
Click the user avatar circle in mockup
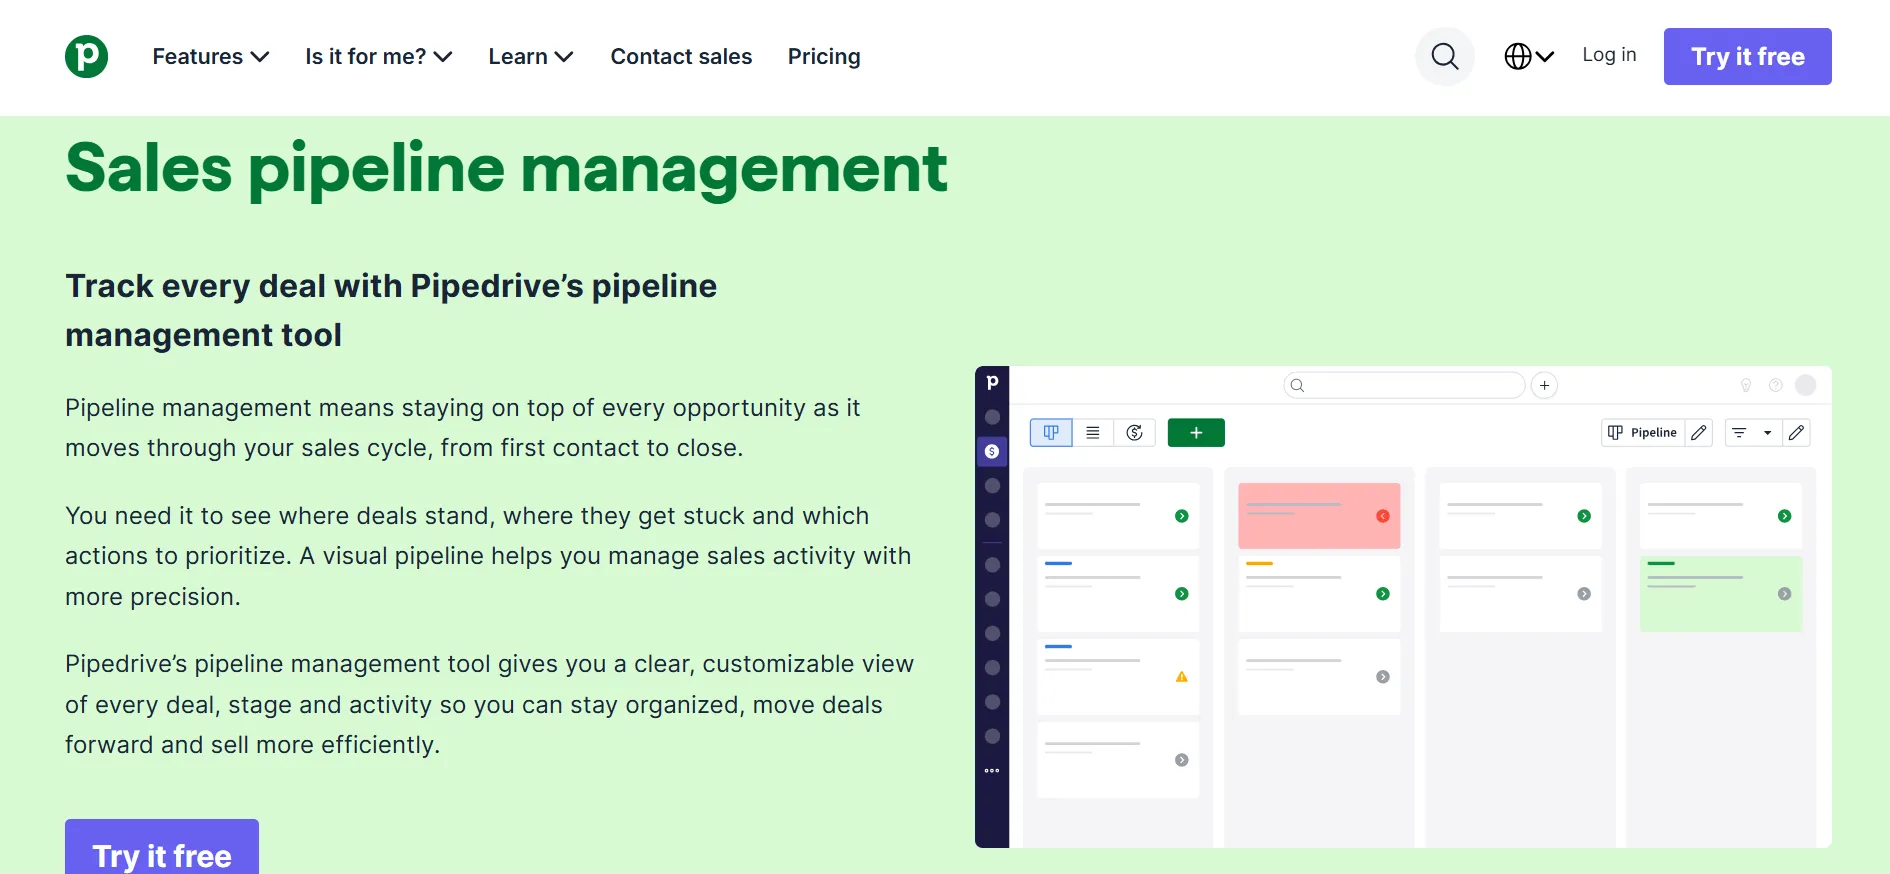[x=1806, y=385]
